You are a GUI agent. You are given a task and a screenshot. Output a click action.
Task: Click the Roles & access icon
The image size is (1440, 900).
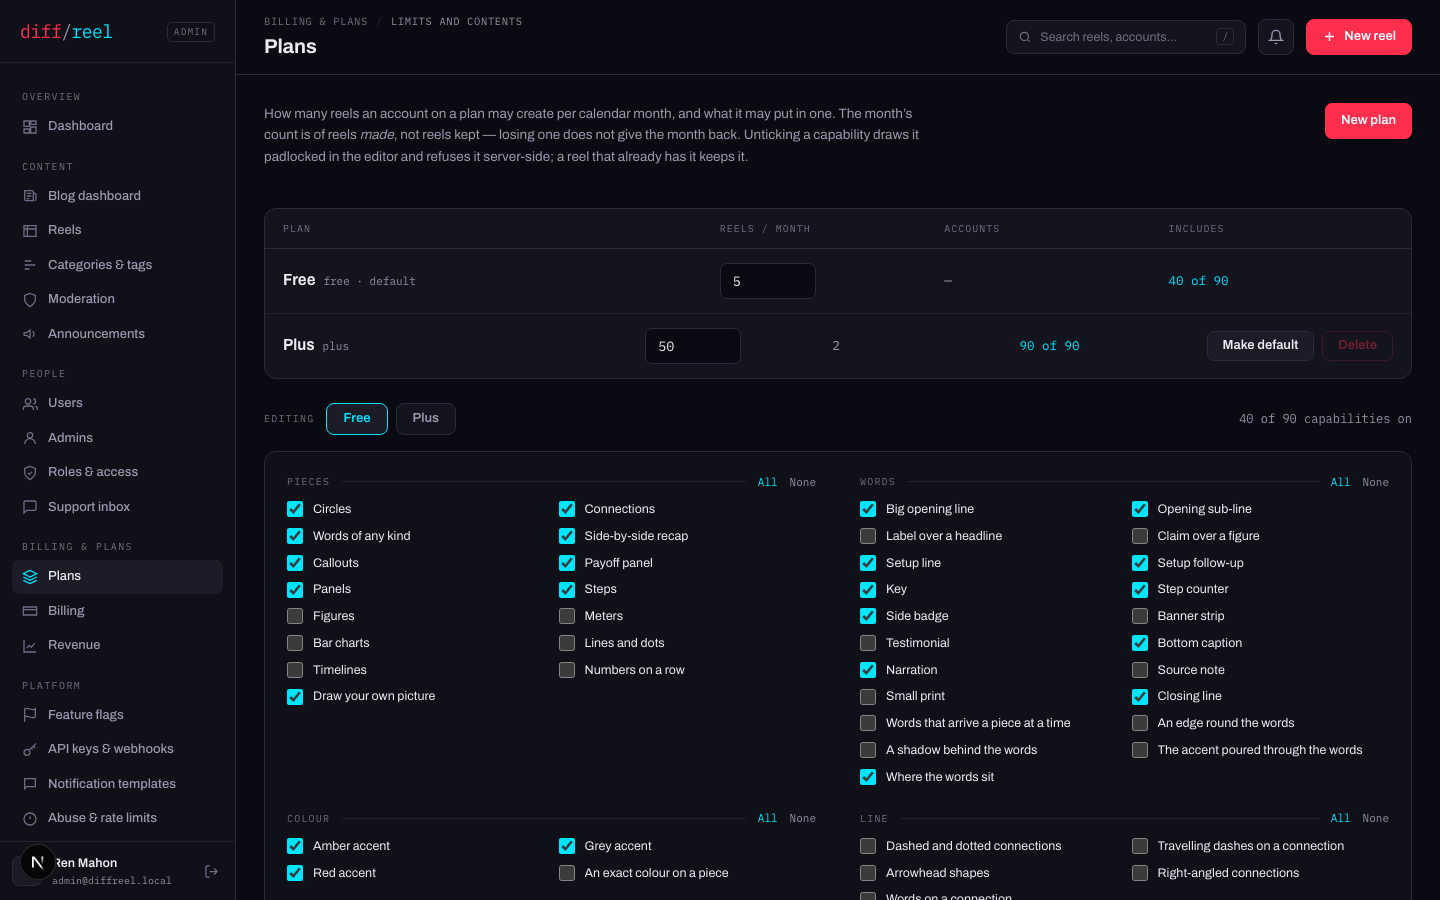[30, 473]
